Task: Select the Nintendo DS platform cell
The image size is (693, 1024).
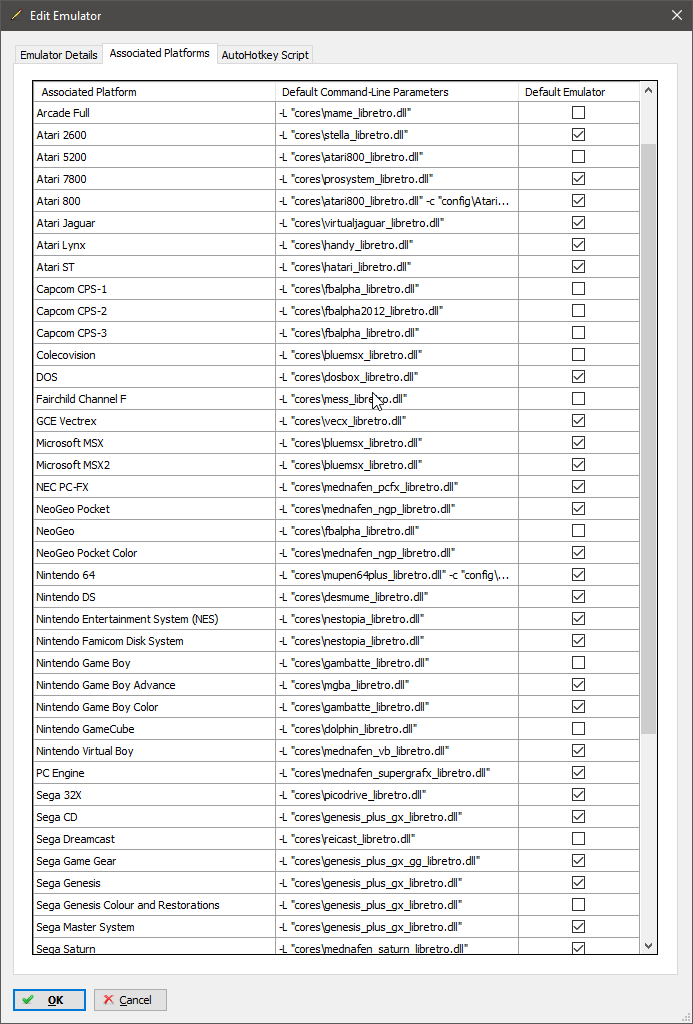Action: tap(154, 597)
